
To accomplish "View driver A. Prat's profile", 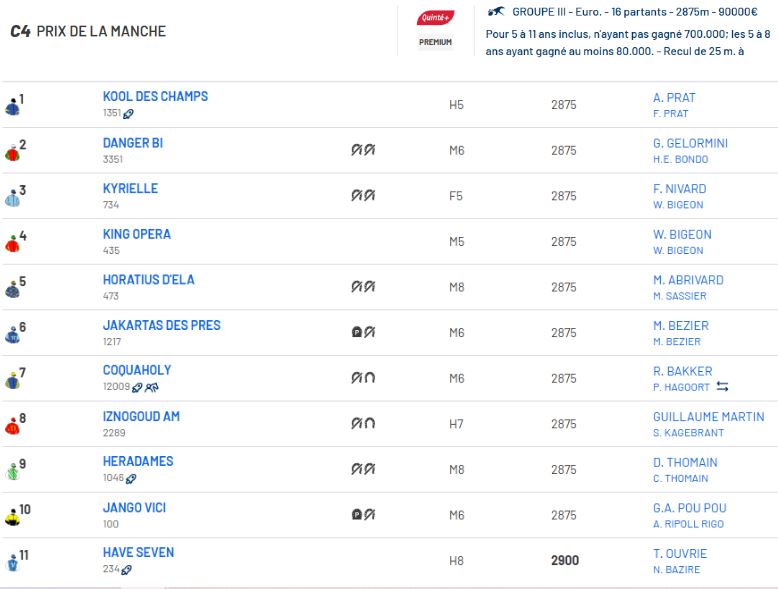I will (x=673, y=97).
